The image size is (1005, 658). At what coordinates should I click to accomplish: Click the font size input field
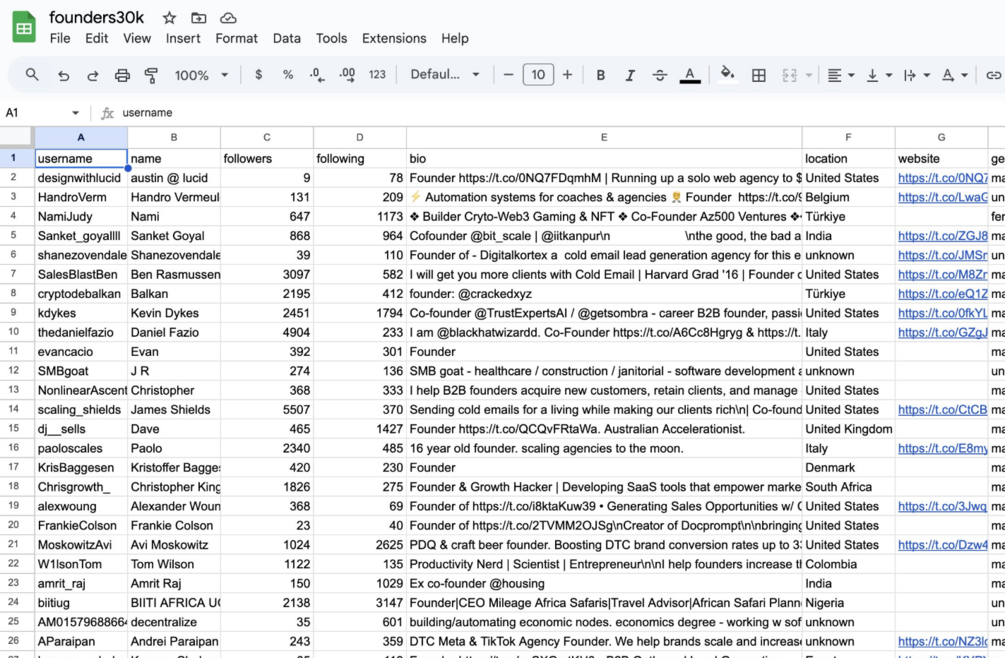point(538,74)
